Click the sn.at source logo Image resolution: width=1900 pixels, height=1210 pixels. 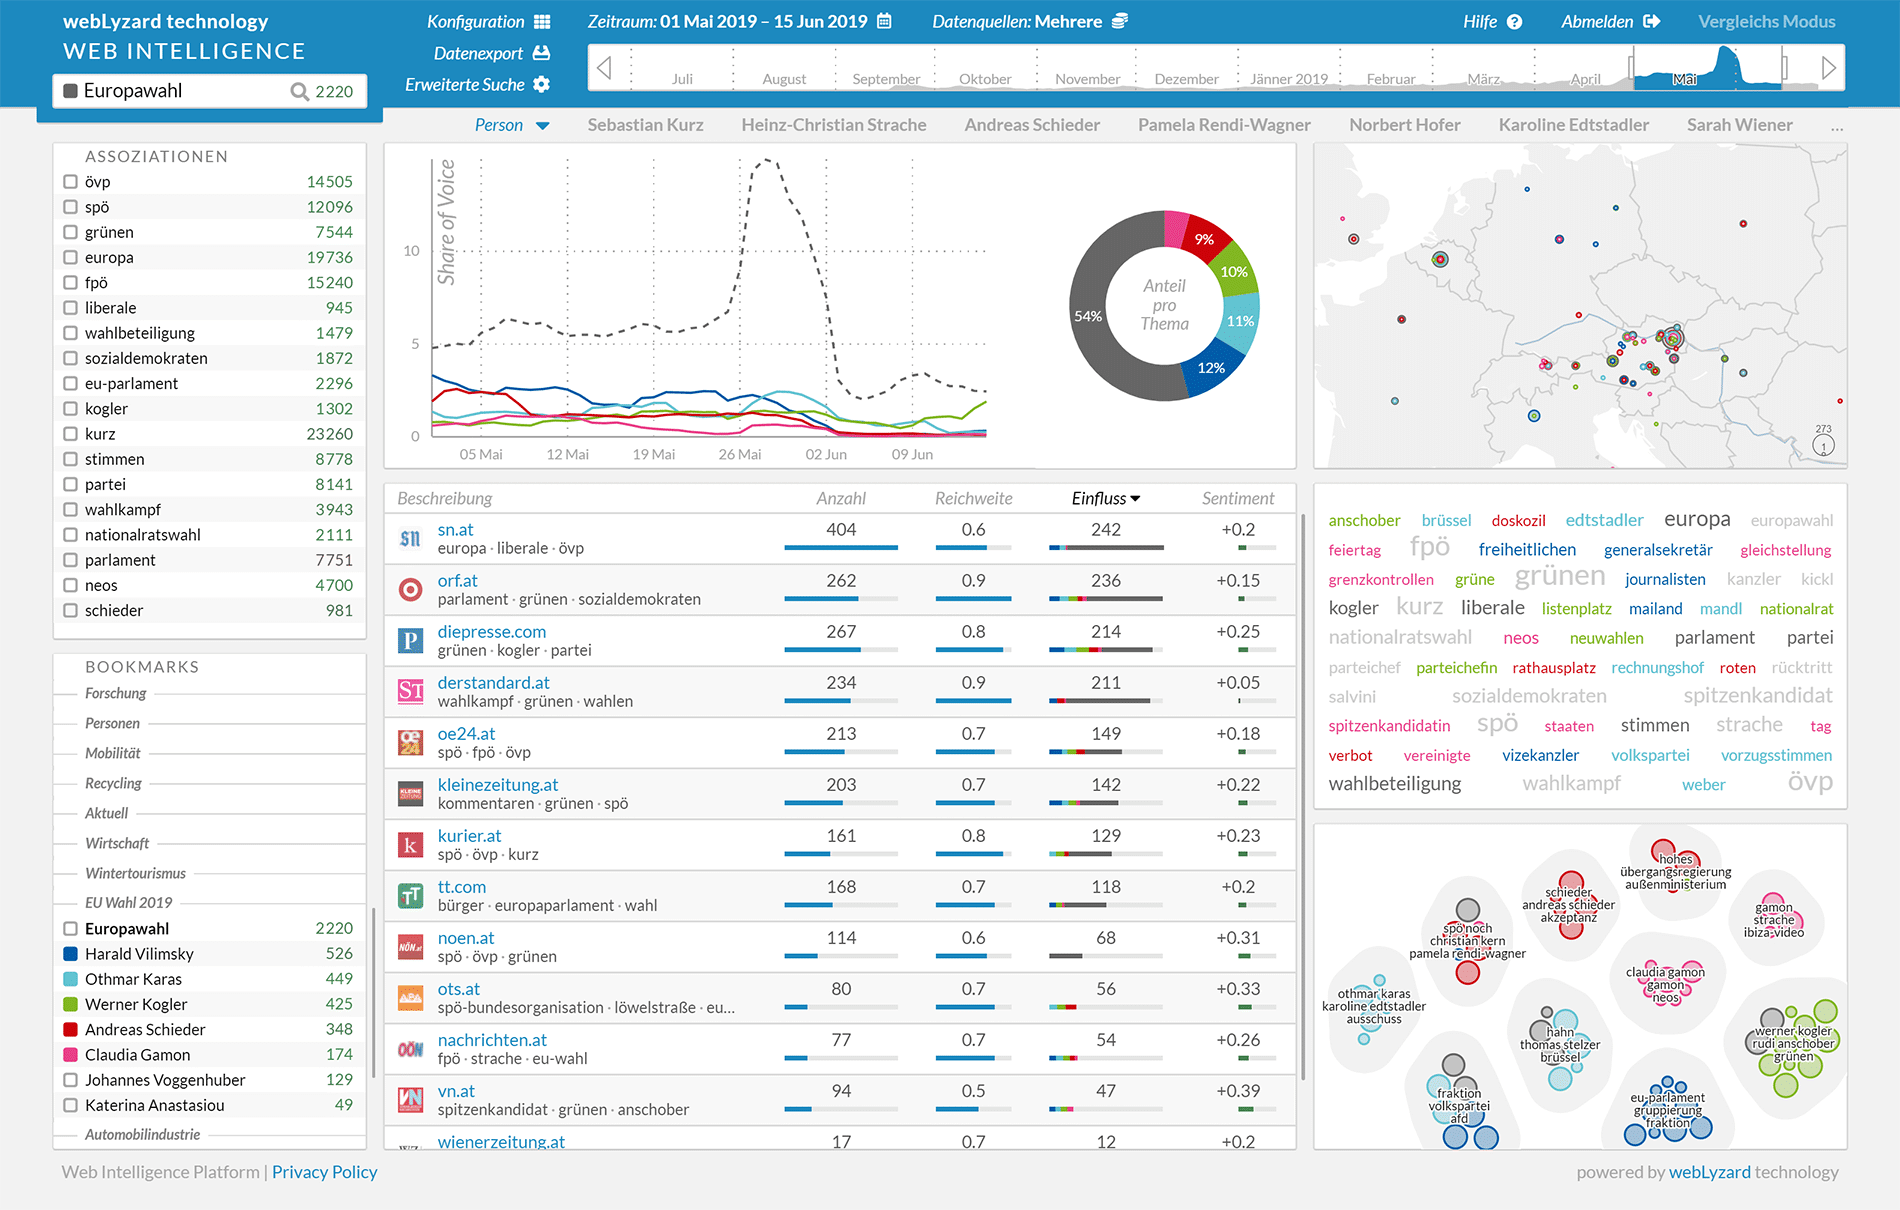410,539
